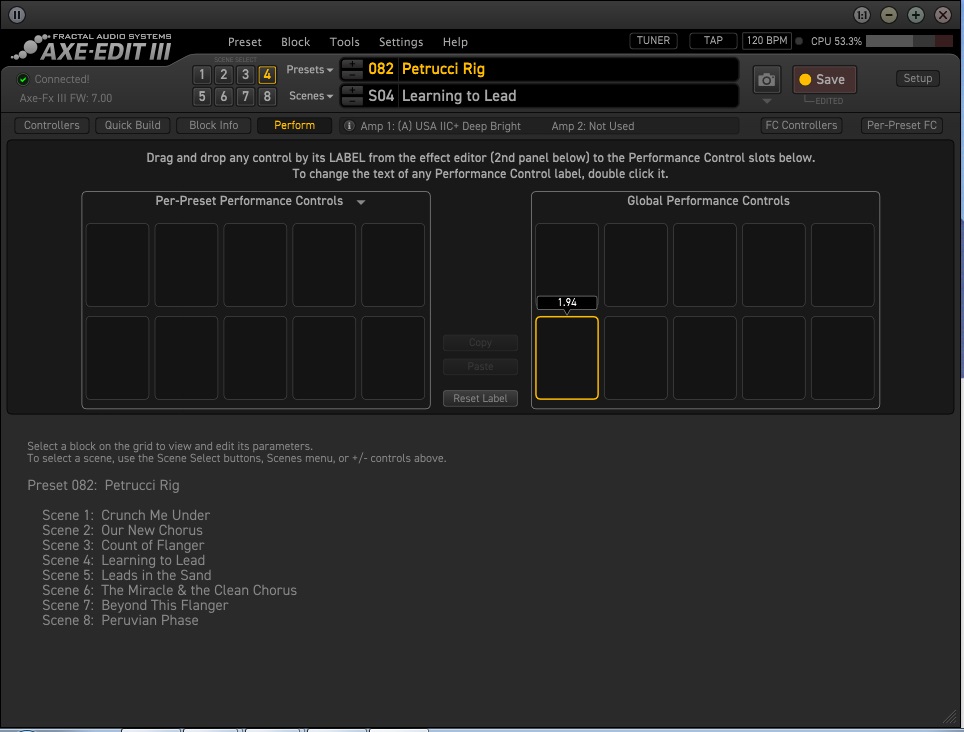Click 'Amp 2: Not Used' text

click(593, 126)
